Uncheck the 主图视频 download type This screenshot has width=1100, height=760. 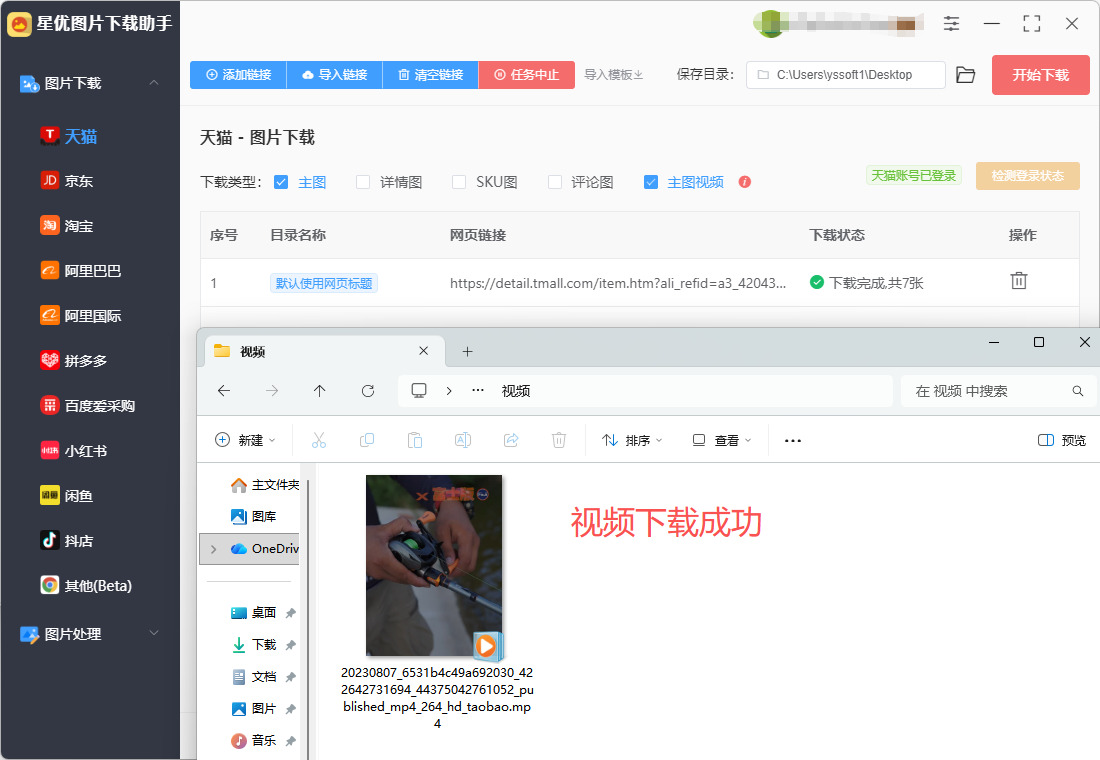(651, 182)
